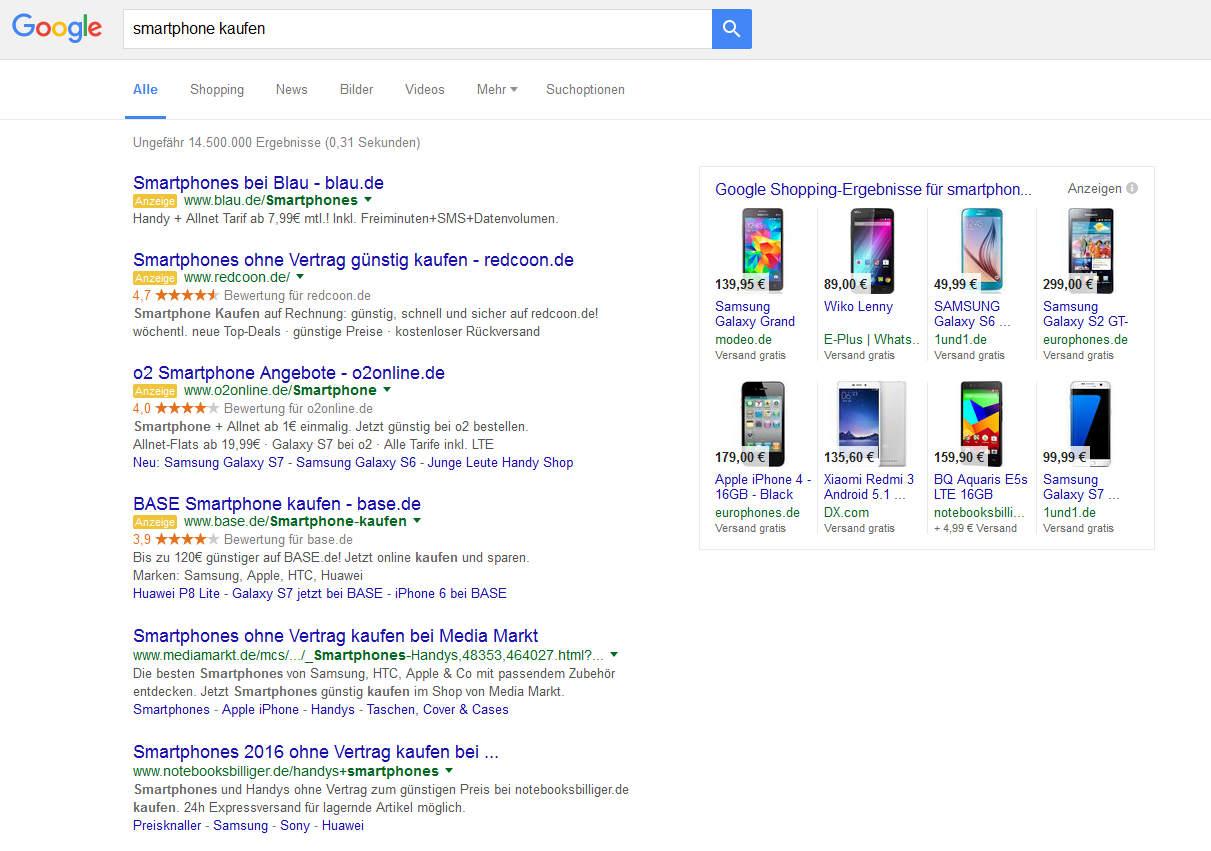Click the Google logo
This screenshot has width=1211, height=851.
[57, 28]
